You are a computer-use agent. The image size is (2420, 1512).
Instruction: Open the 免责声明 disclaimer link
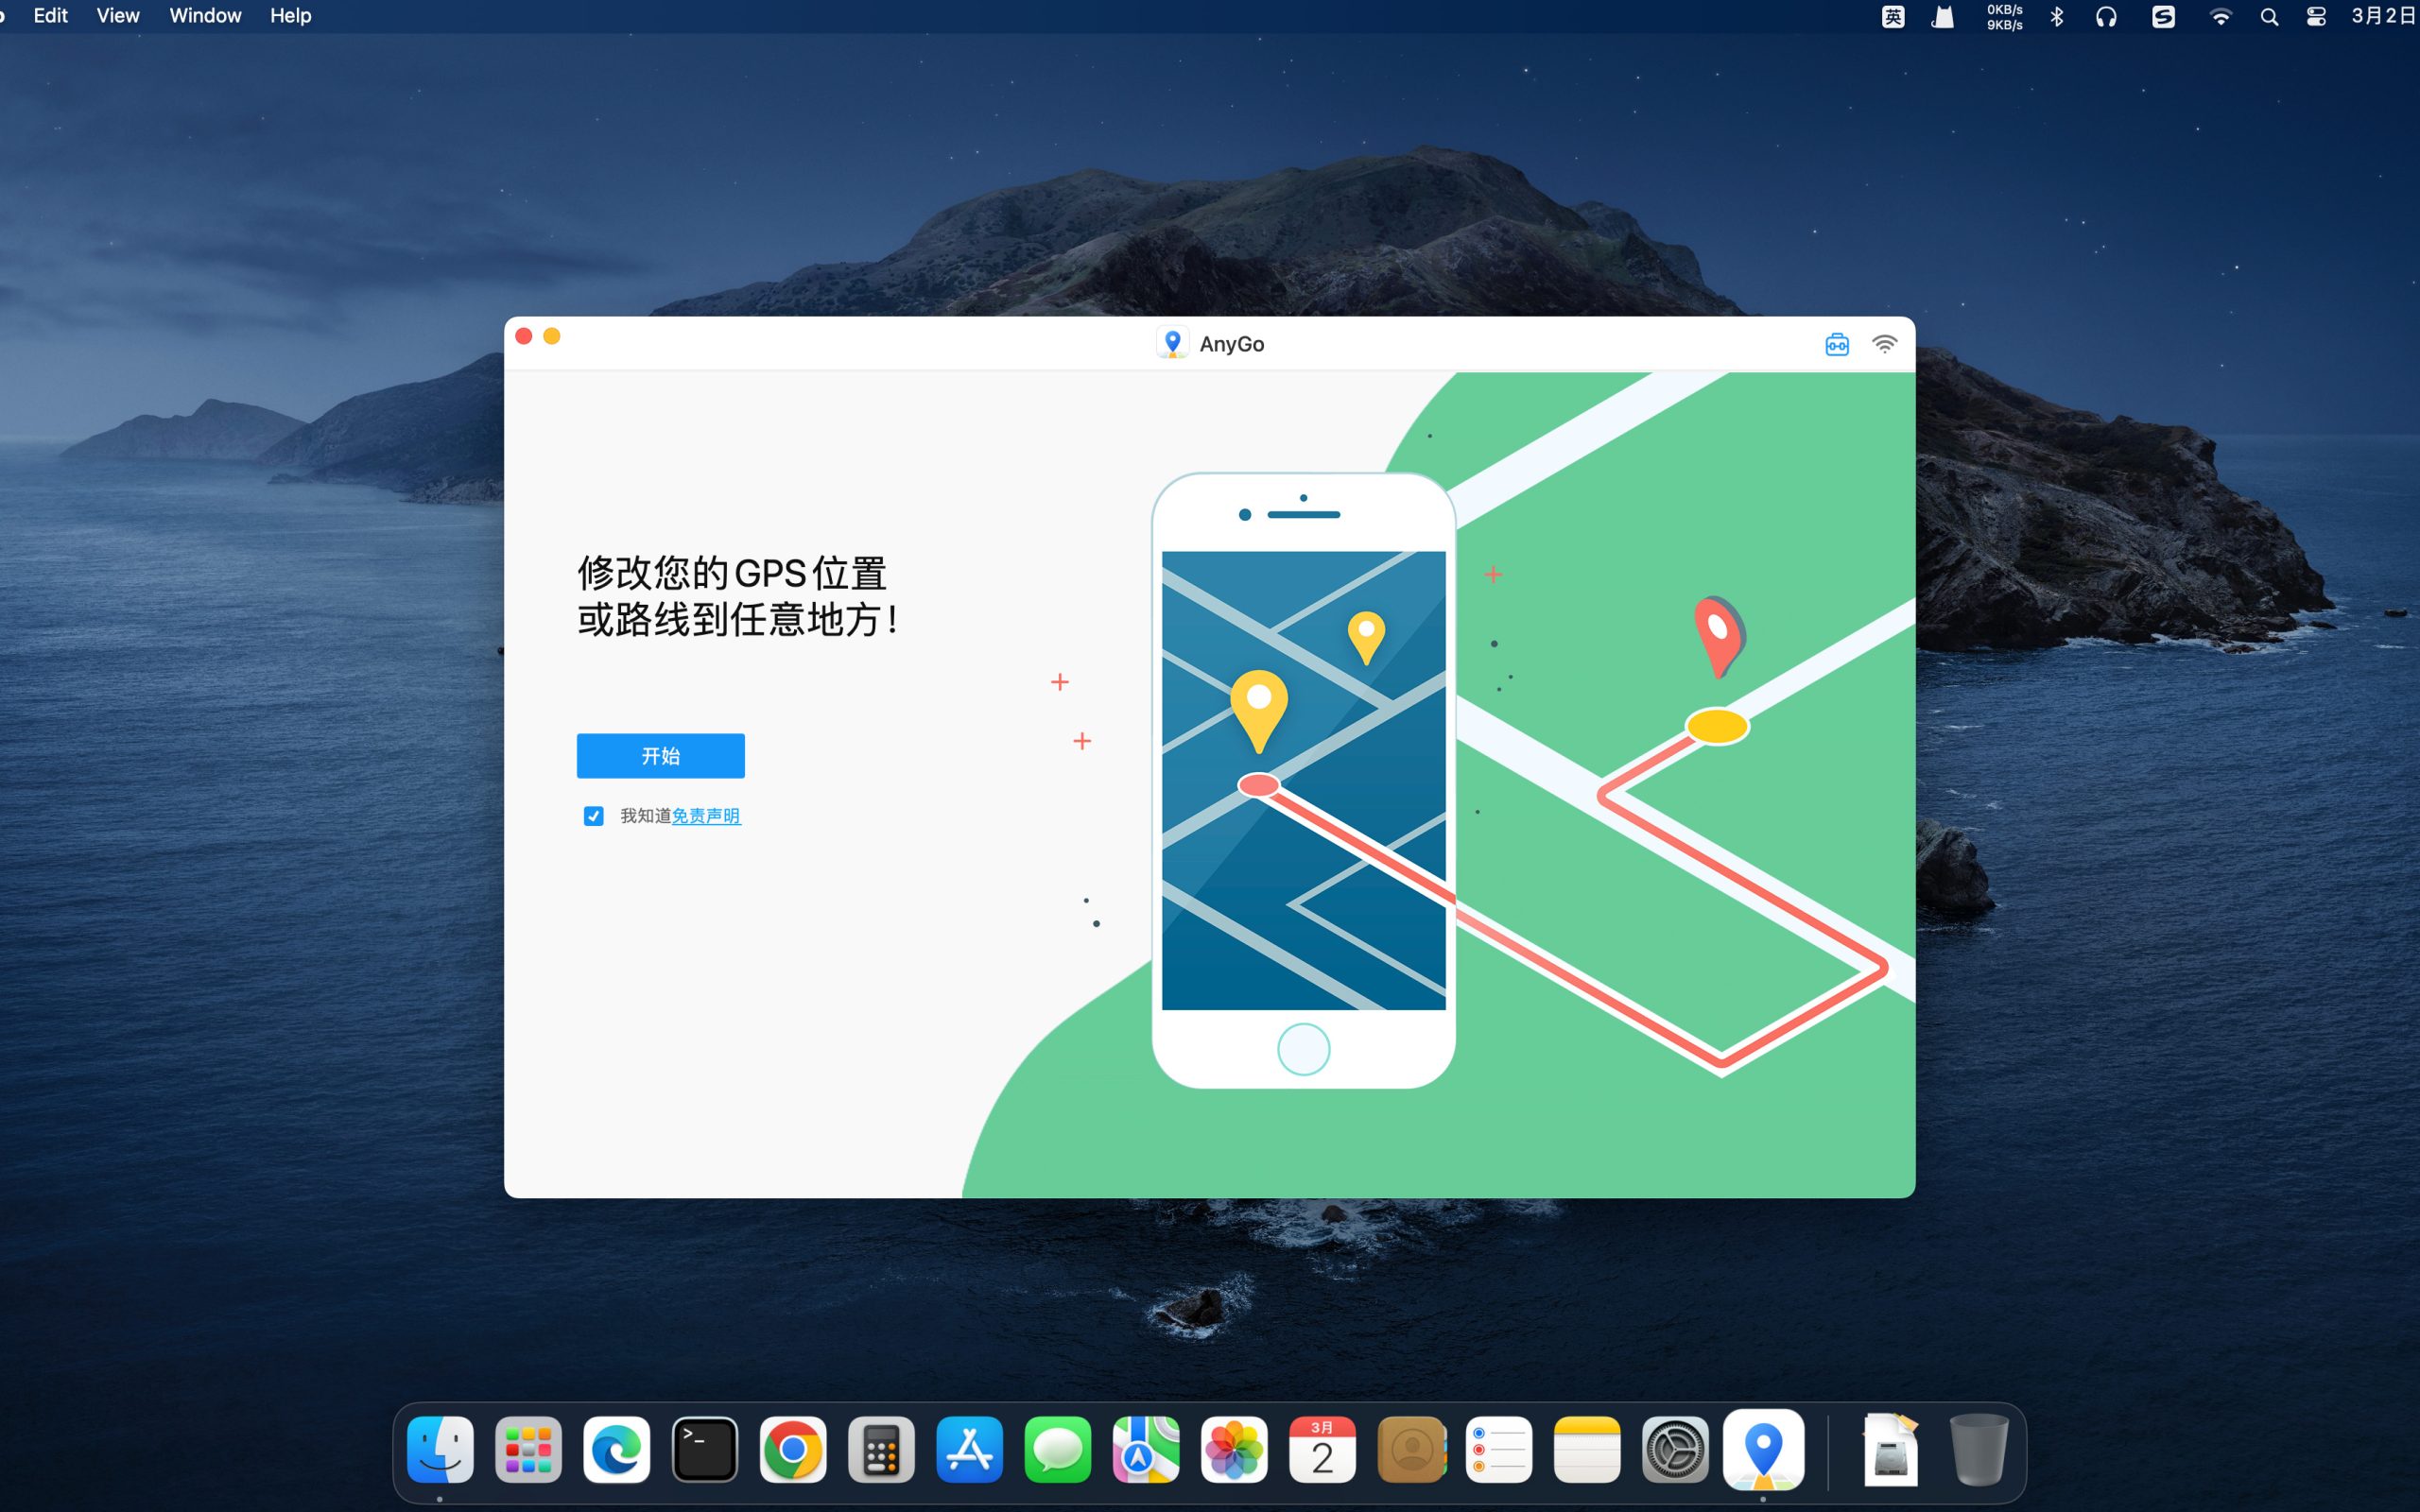coord(705,816)
